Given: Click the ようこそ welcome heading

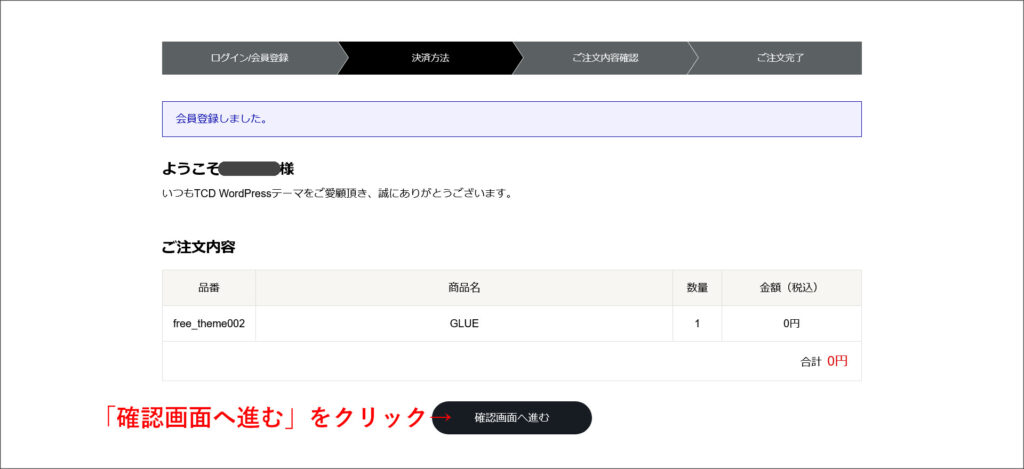Looking at the screenshot, I should 190,169.
